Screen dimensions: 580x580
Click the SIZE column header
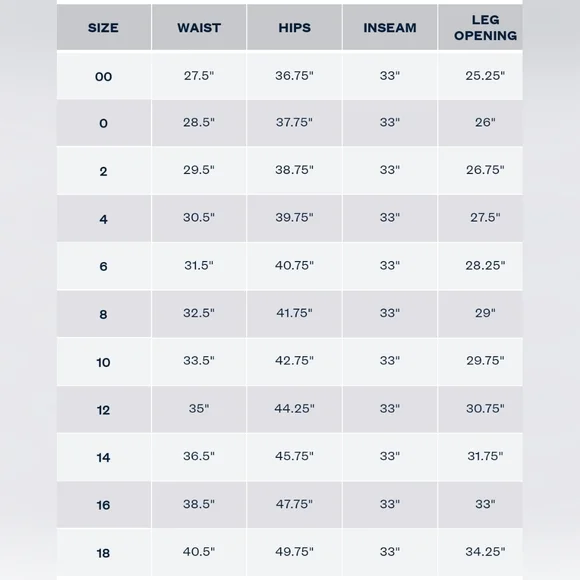click(x=103, y=28)
